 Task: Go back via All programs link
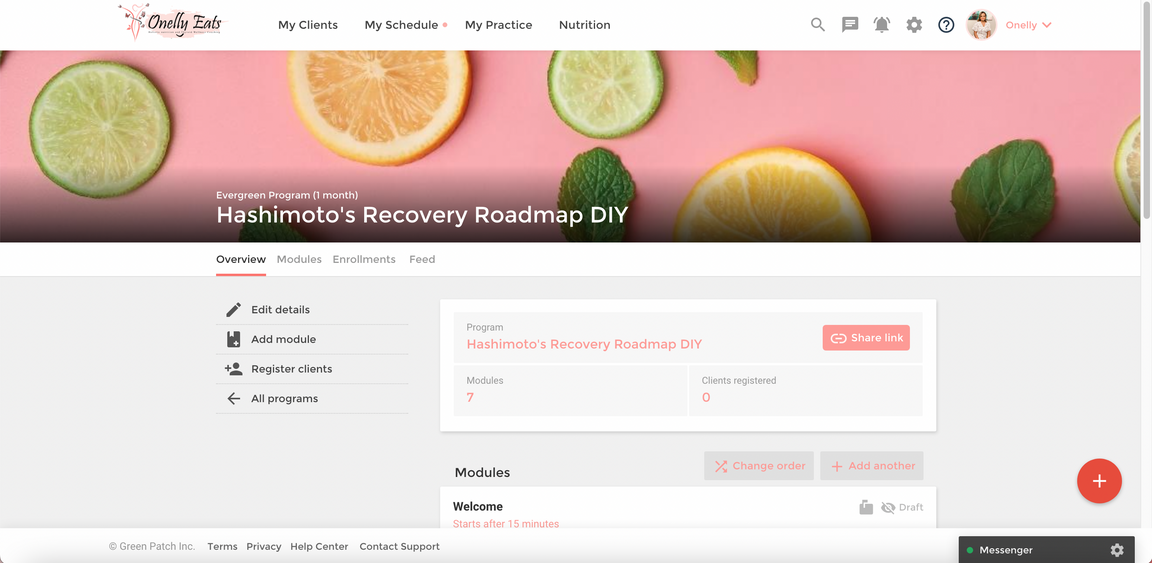(x=284, y=398)
